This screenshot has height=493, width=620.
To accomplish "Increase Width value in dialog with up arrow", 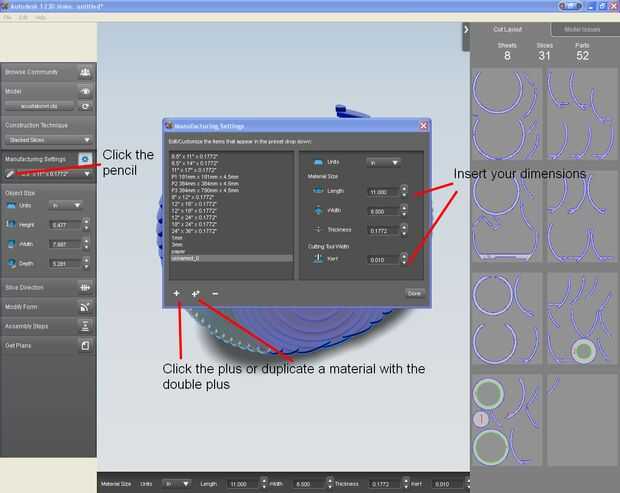I will [x=404, y=208].
